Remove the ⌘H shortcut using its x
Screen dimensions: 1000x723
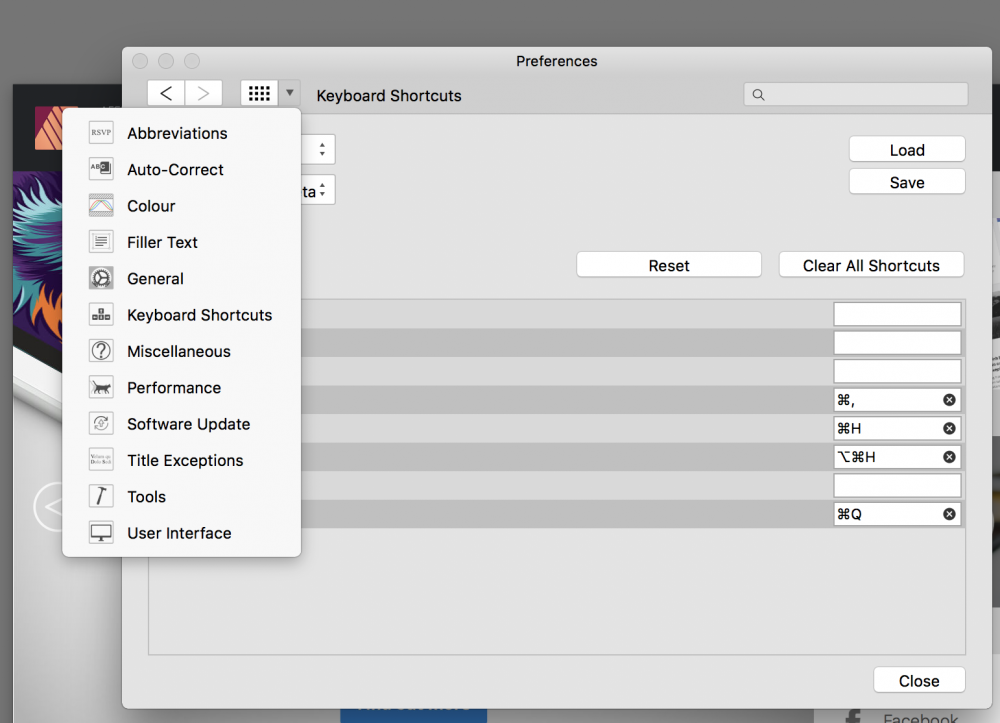tap(949, 428)
